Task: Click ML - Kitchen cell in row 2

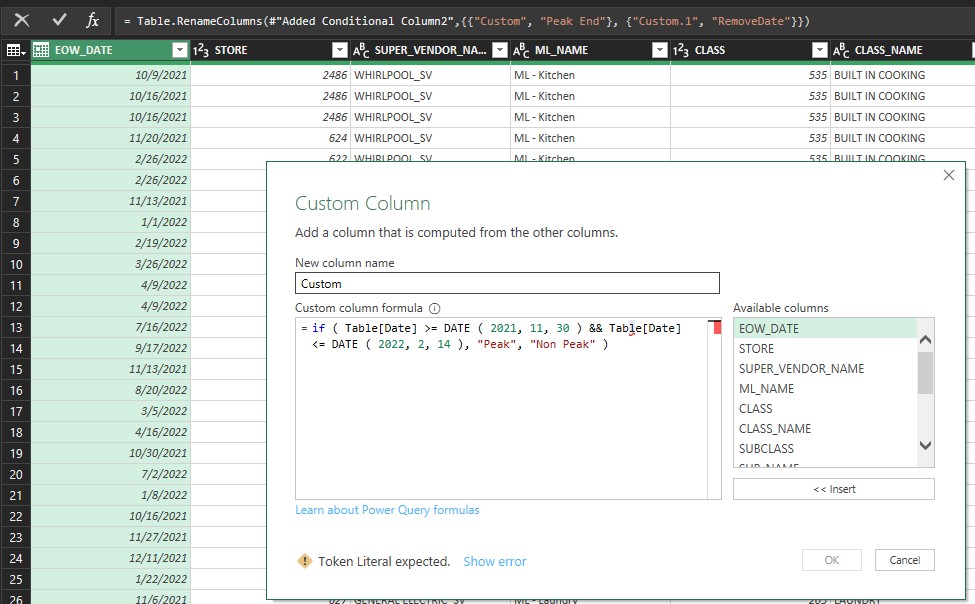Action: 590,96
